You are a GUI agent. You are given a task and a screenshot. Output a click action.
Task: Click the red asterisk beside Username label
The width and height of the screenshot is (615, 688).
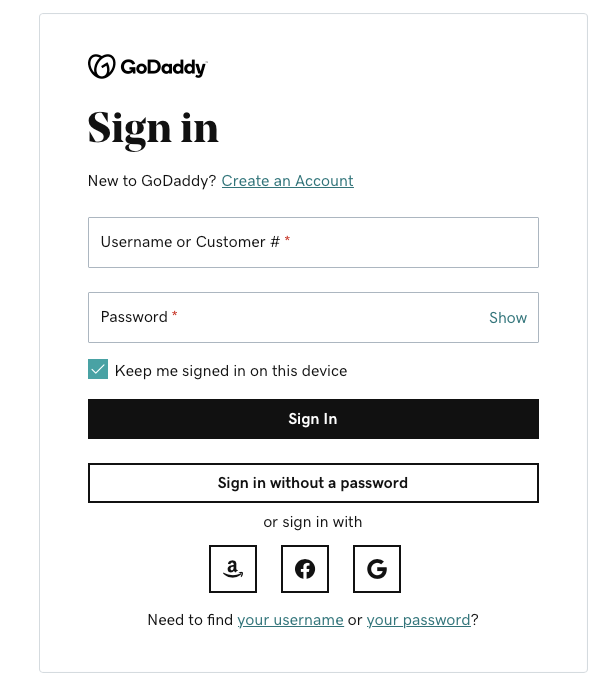287,239
